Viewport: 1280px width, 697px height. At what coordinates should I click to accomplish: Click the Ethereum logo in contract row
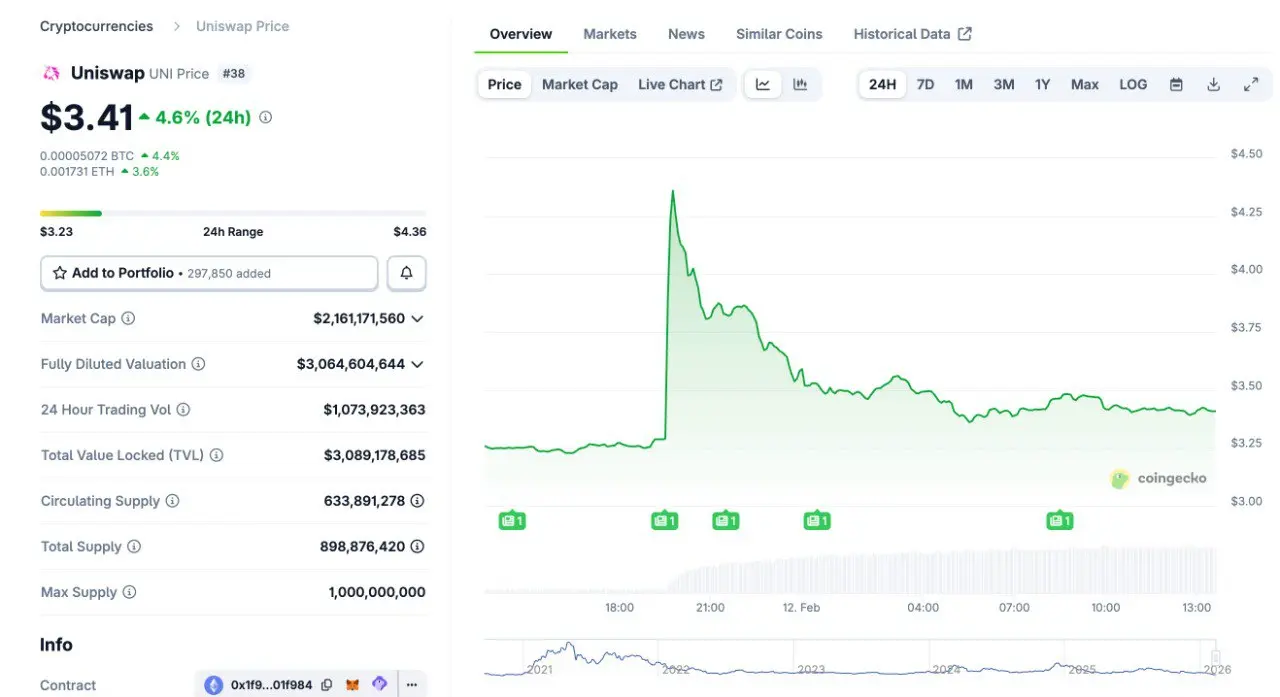[x=214, y=685]
